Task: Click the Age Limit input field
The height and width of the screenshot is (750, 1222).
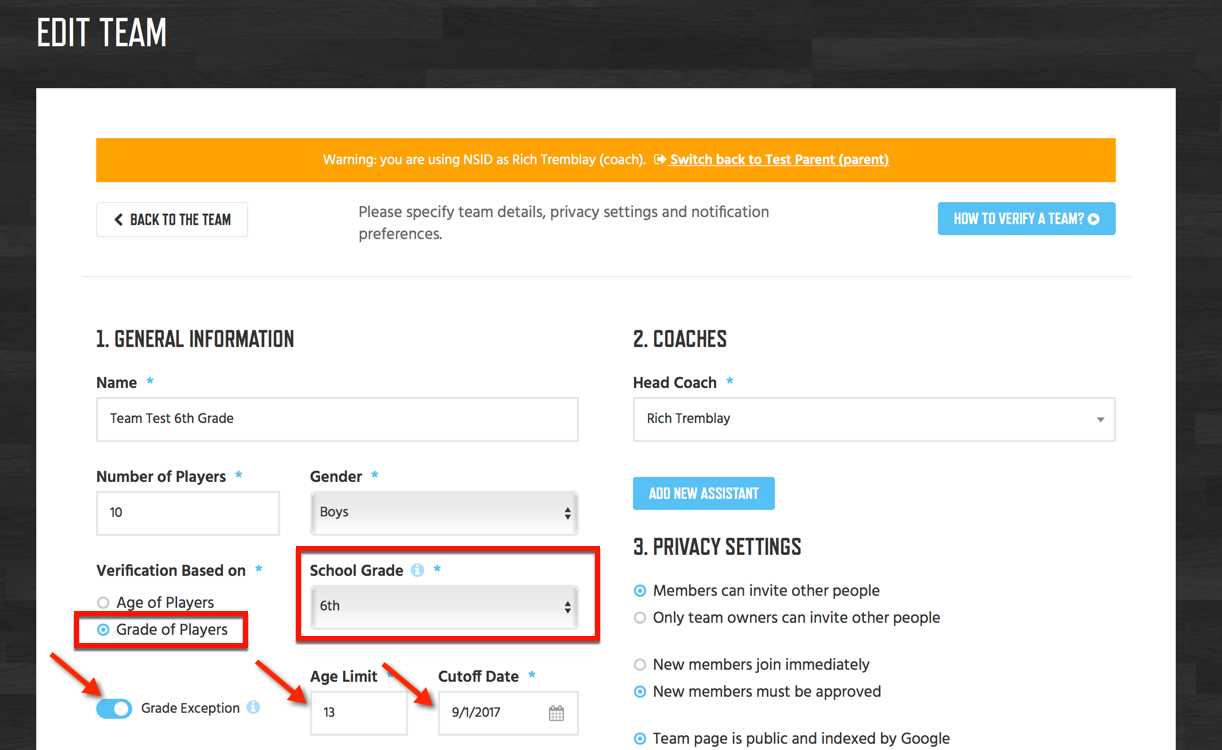Action: click(x=359, y=713)
